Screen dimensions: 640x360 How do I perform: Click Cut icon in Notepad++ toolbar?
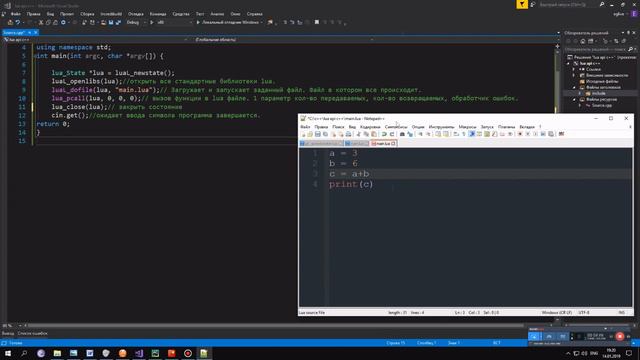pos(358,134)
